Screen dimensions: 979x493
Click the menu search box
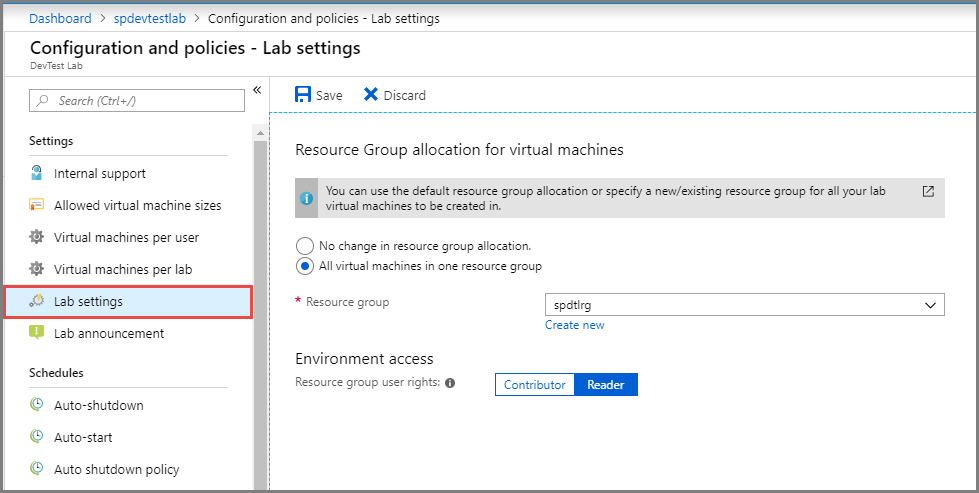(x=138, y=100)
